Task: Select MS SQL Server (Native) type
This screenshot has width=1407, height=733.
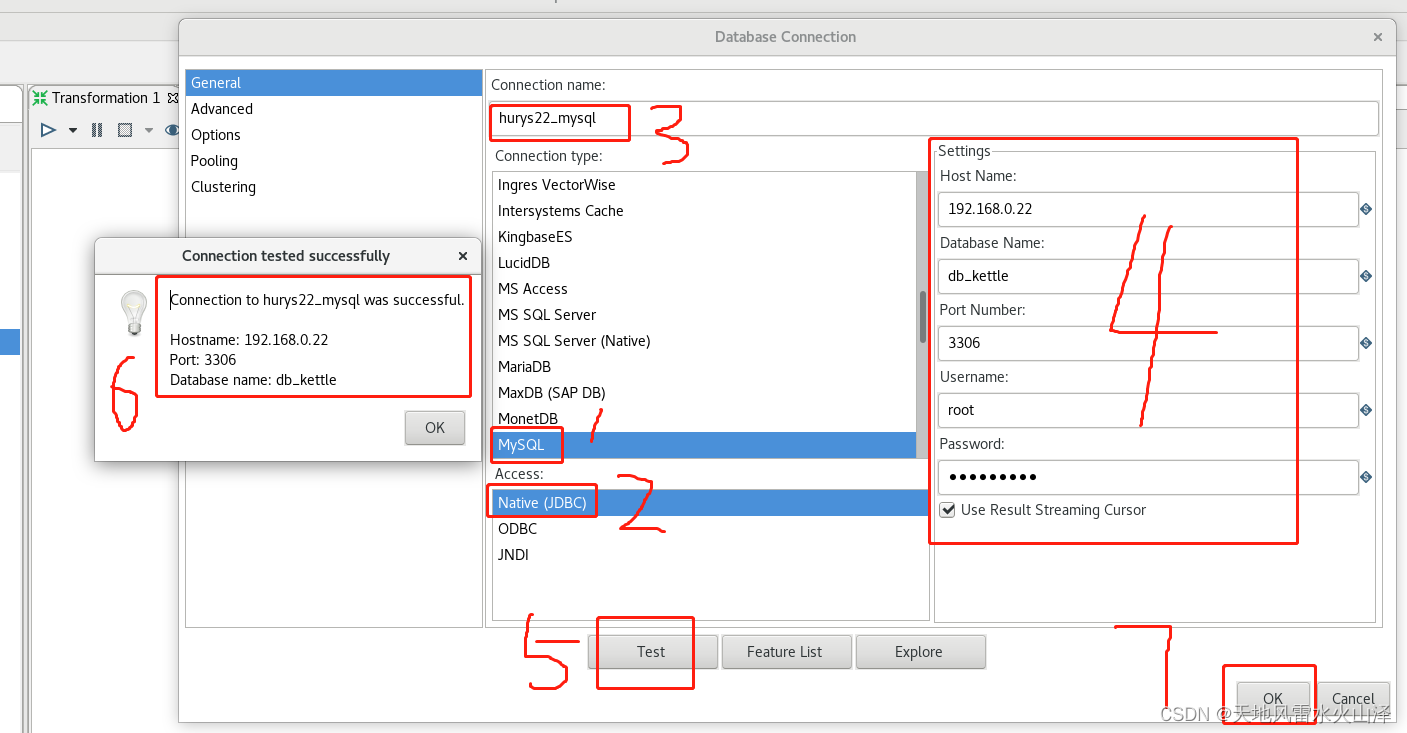Action: point(704,341)
